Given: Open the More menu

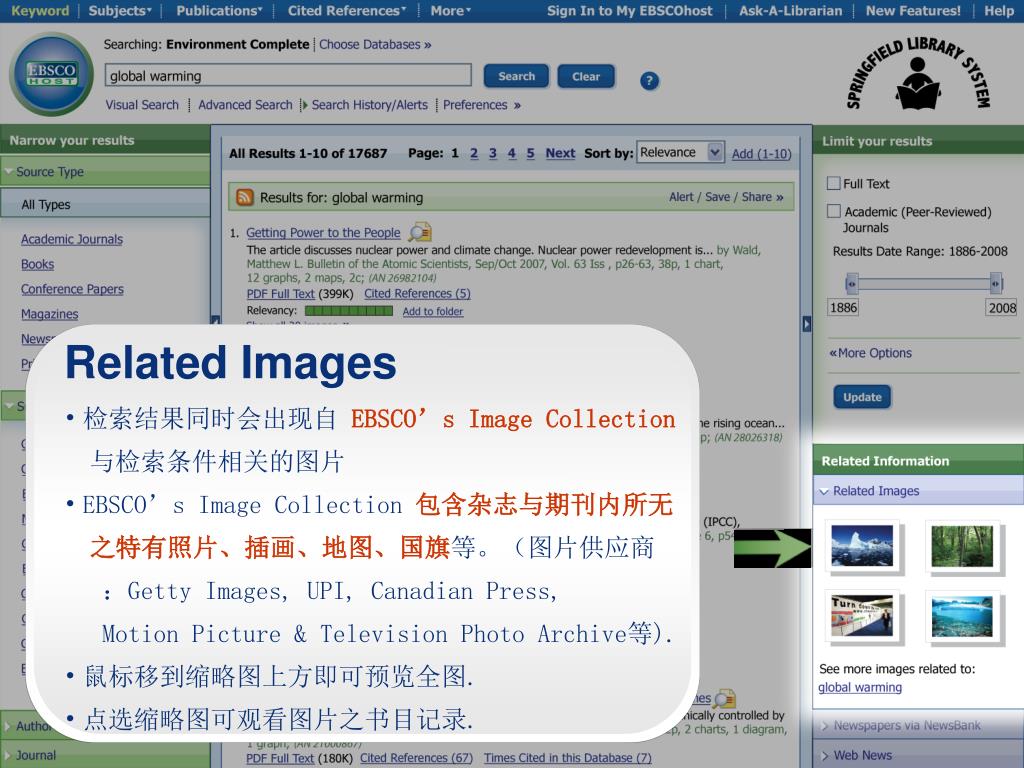Looking at the screenshot, I should coord(451,10).
